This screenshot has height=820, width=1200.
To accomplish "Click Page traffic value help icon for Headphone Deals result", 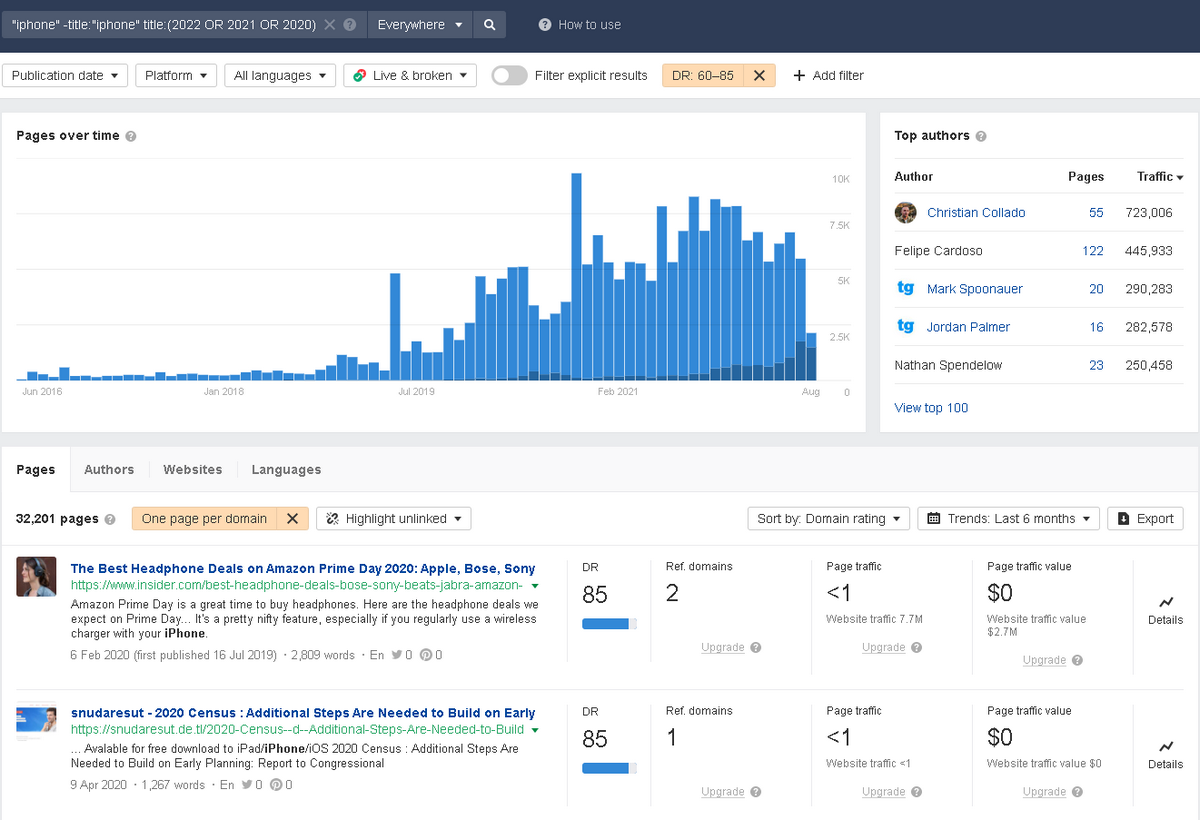I will coord(1077,660).
